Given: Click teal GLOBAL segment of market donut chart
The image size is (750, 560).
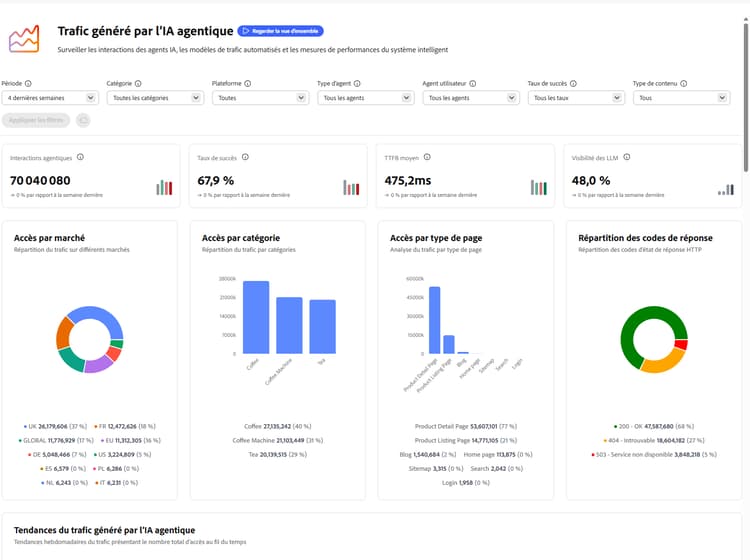Looking at the screenshot, I should (x=72, y=359).
